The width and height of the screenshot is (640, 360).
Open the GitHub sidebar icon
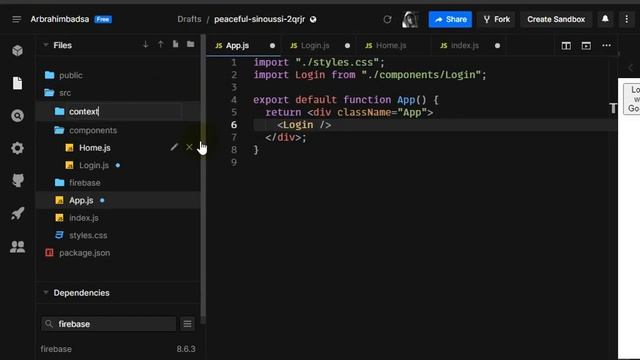point(17,180)
